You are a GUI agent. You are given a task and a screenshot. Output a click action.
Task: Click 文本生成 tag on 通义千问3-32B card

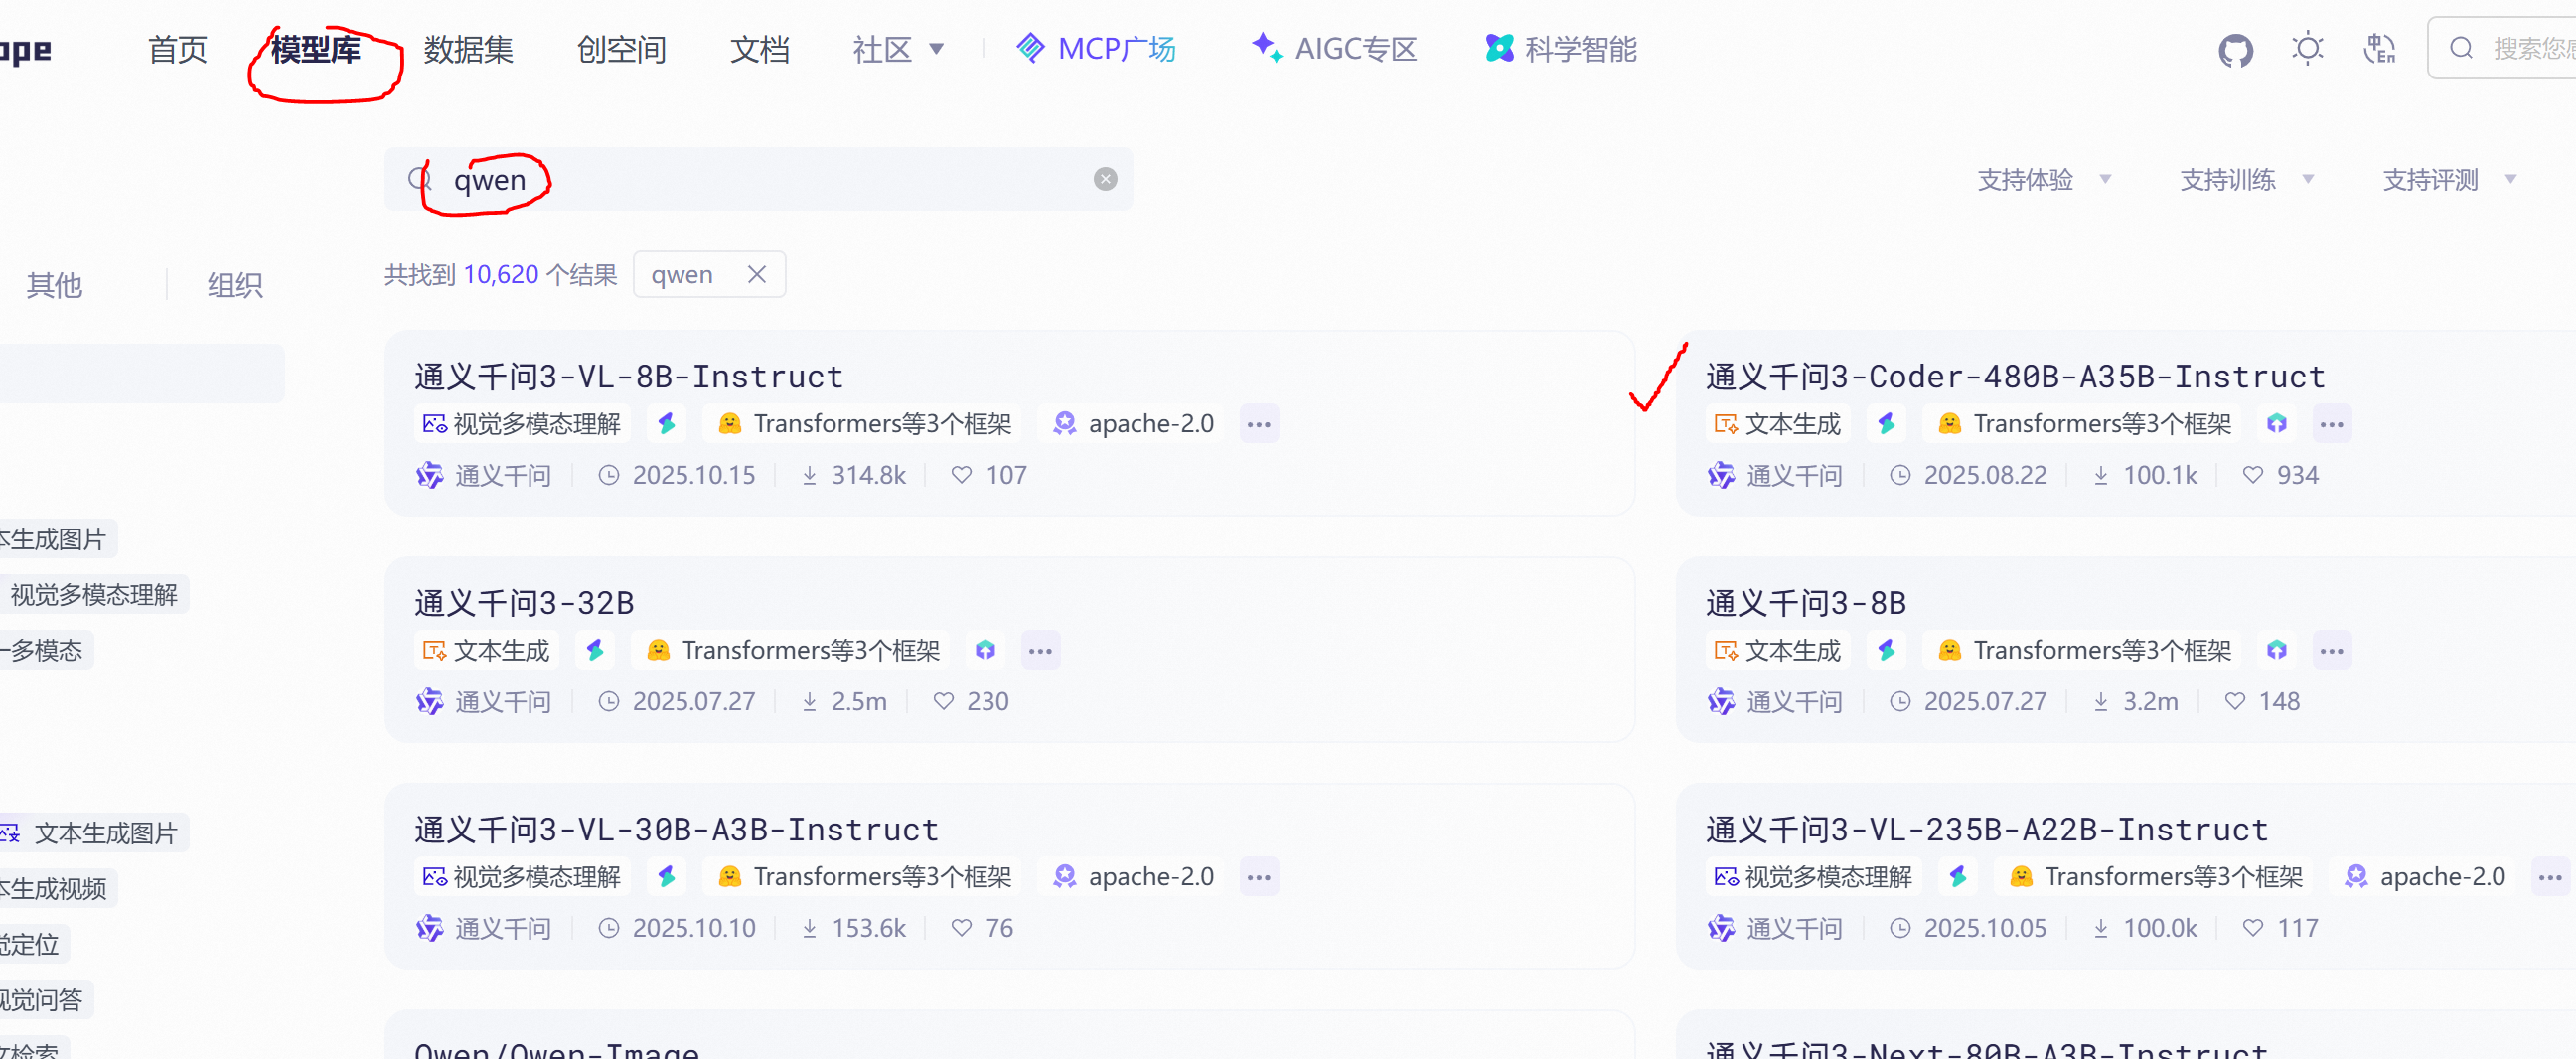485,651
